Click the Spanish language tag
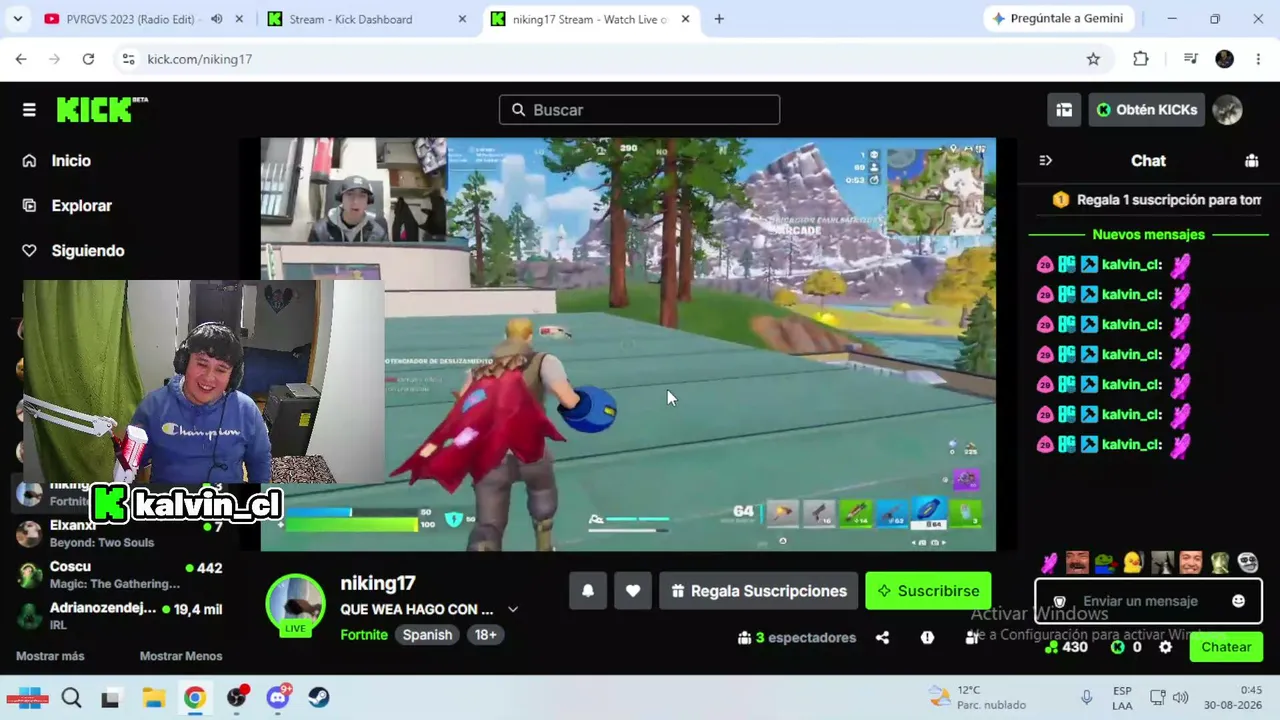Viewport: 1280px width, 720px height. point(427,635)
